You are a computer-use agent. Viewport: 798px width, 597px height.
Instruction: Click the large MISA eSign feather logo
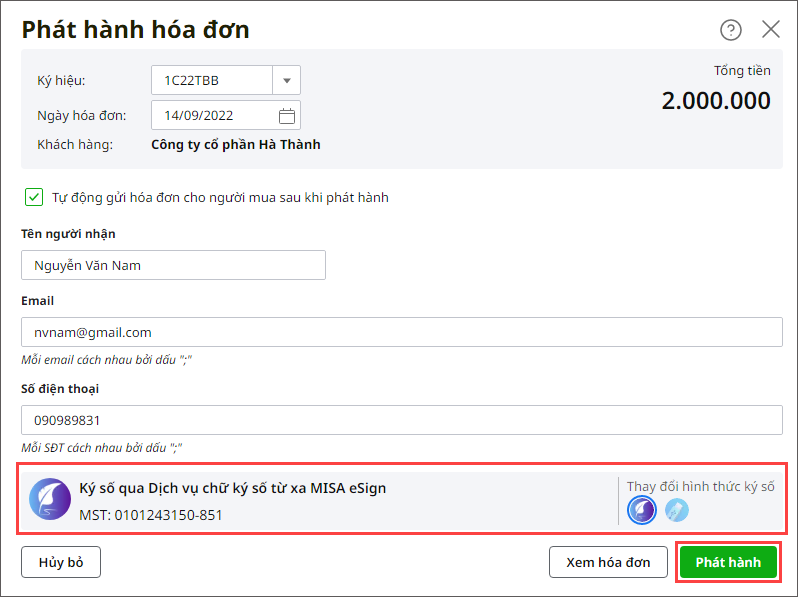(50, 499)
